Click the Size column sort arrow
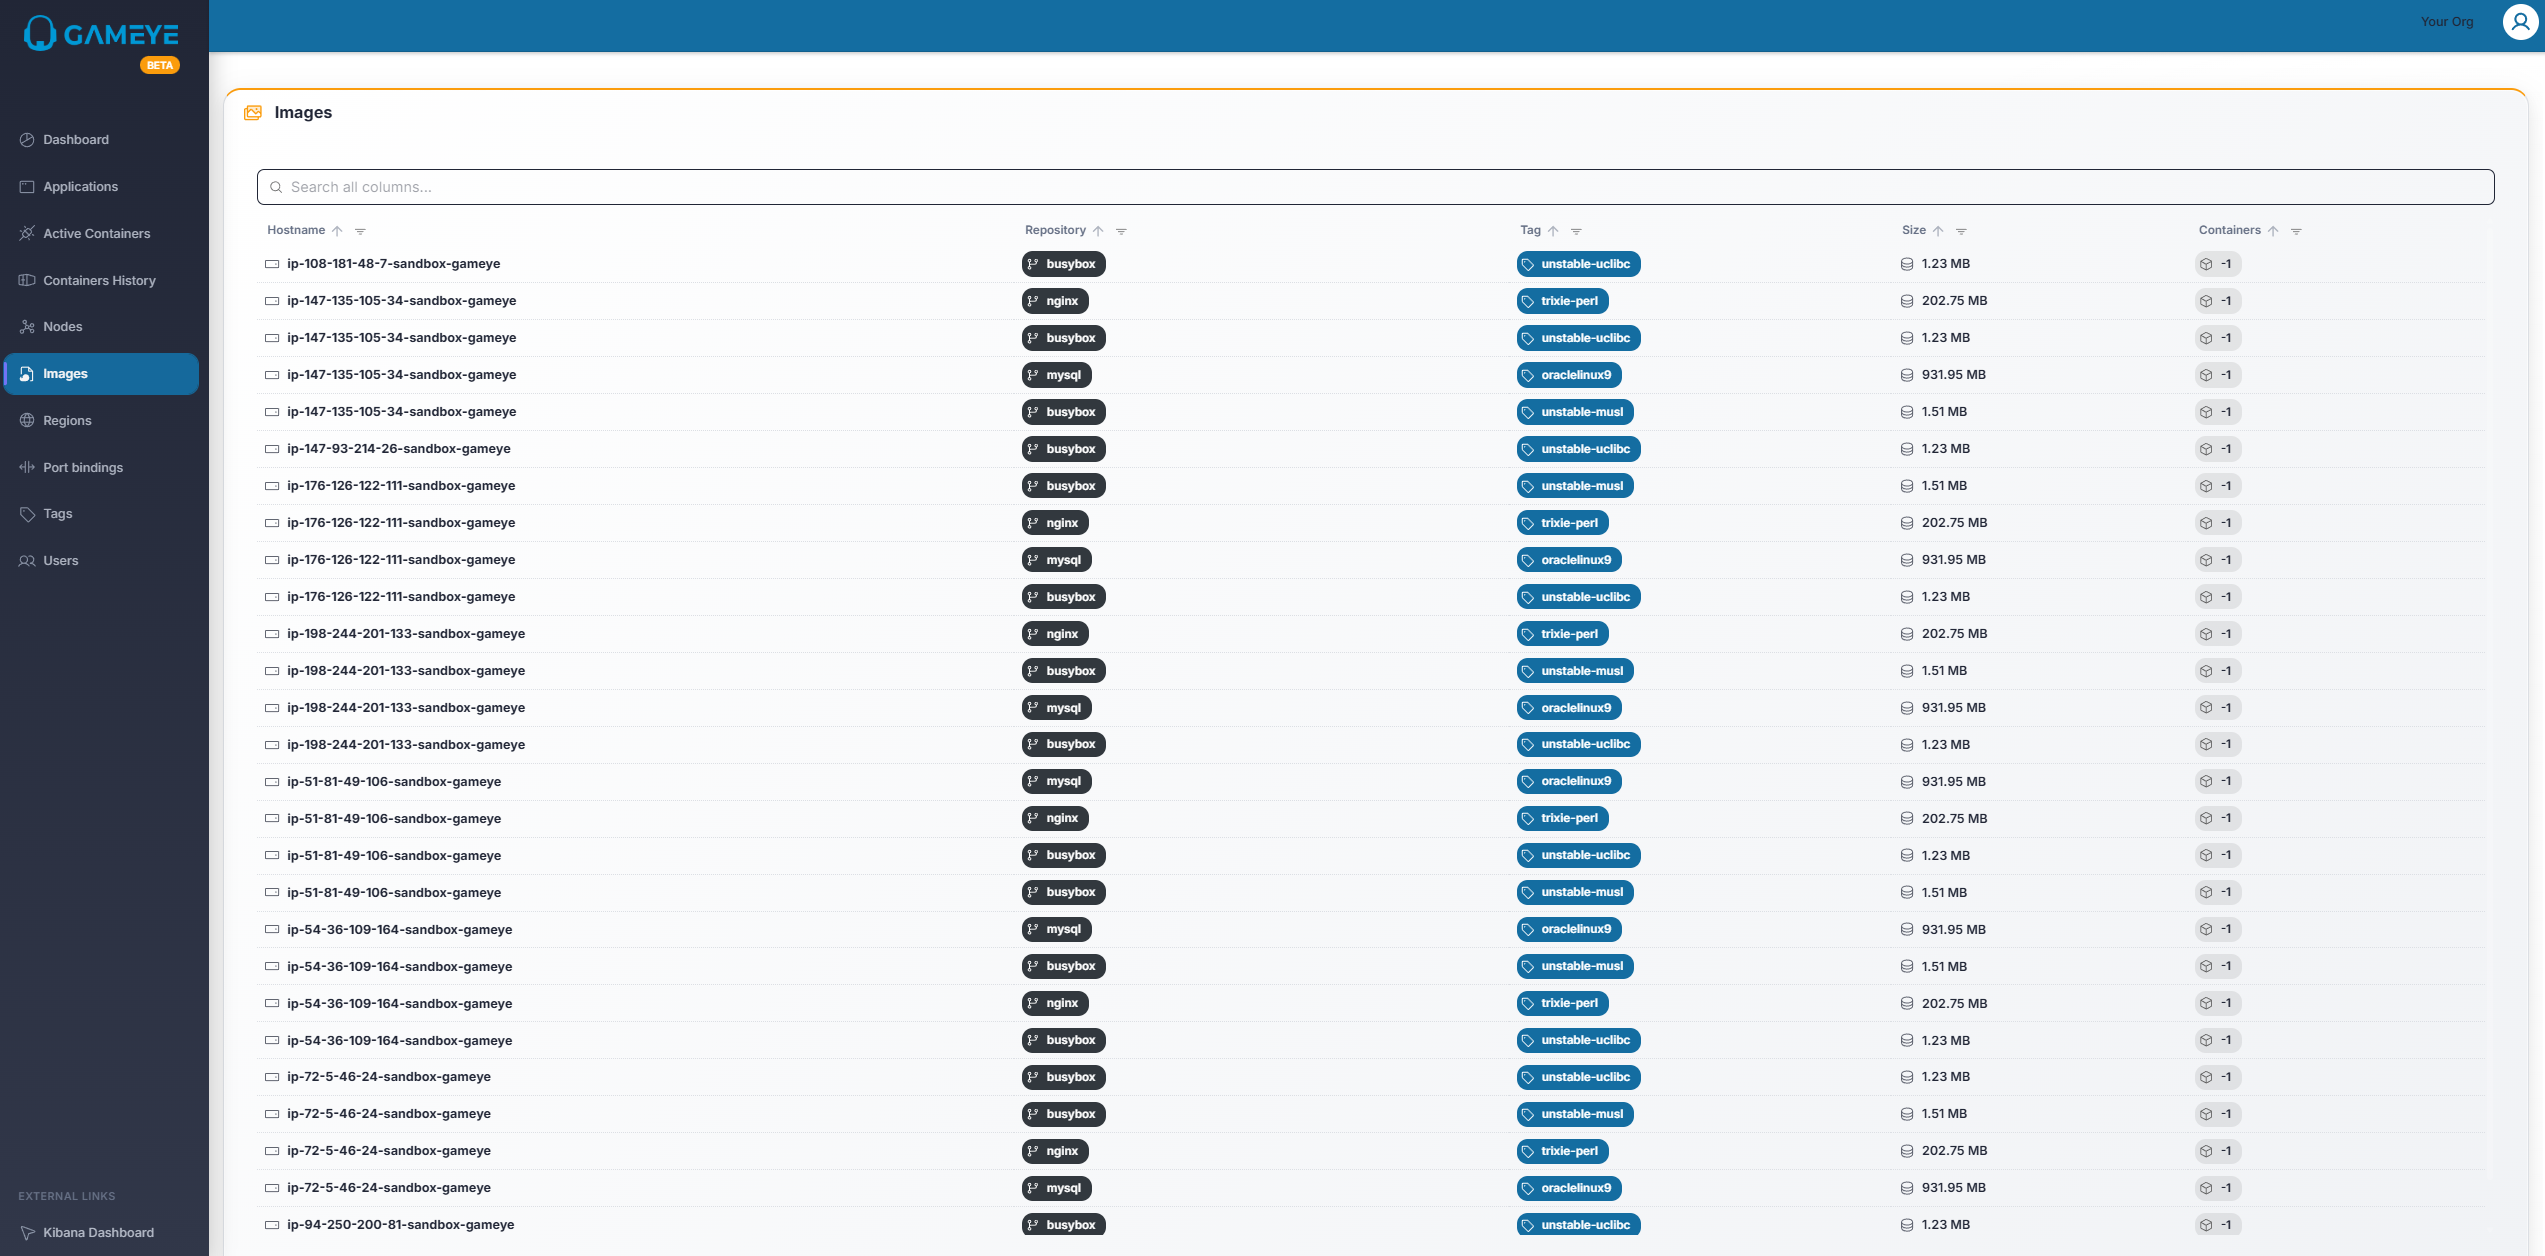The height and width of the screenshot is (1256, 2545). 1938,231
